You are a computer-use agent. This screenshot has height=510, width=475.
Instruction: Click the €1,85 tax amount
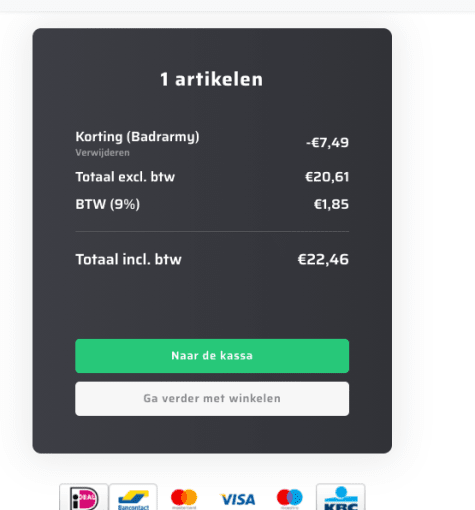click(331, 204)
